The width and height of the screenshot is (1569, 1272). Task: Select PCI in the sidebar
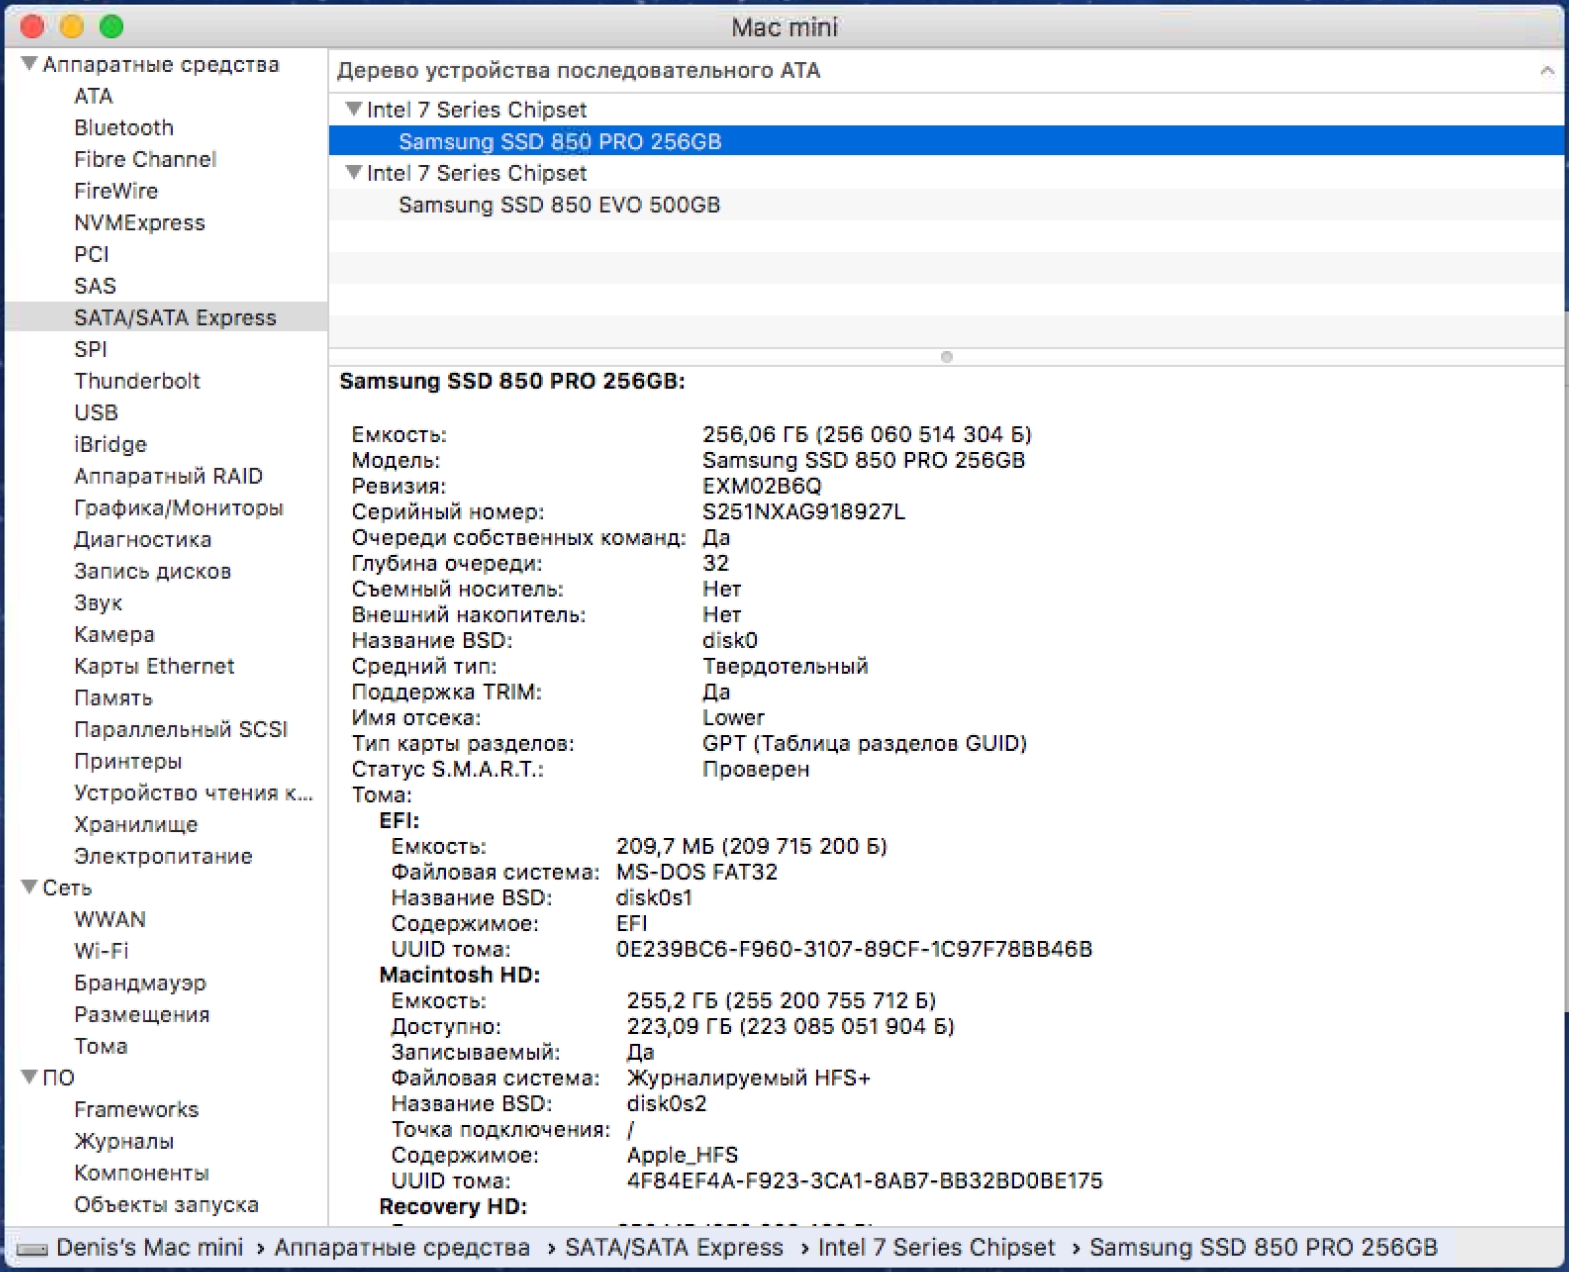(91, 254)
